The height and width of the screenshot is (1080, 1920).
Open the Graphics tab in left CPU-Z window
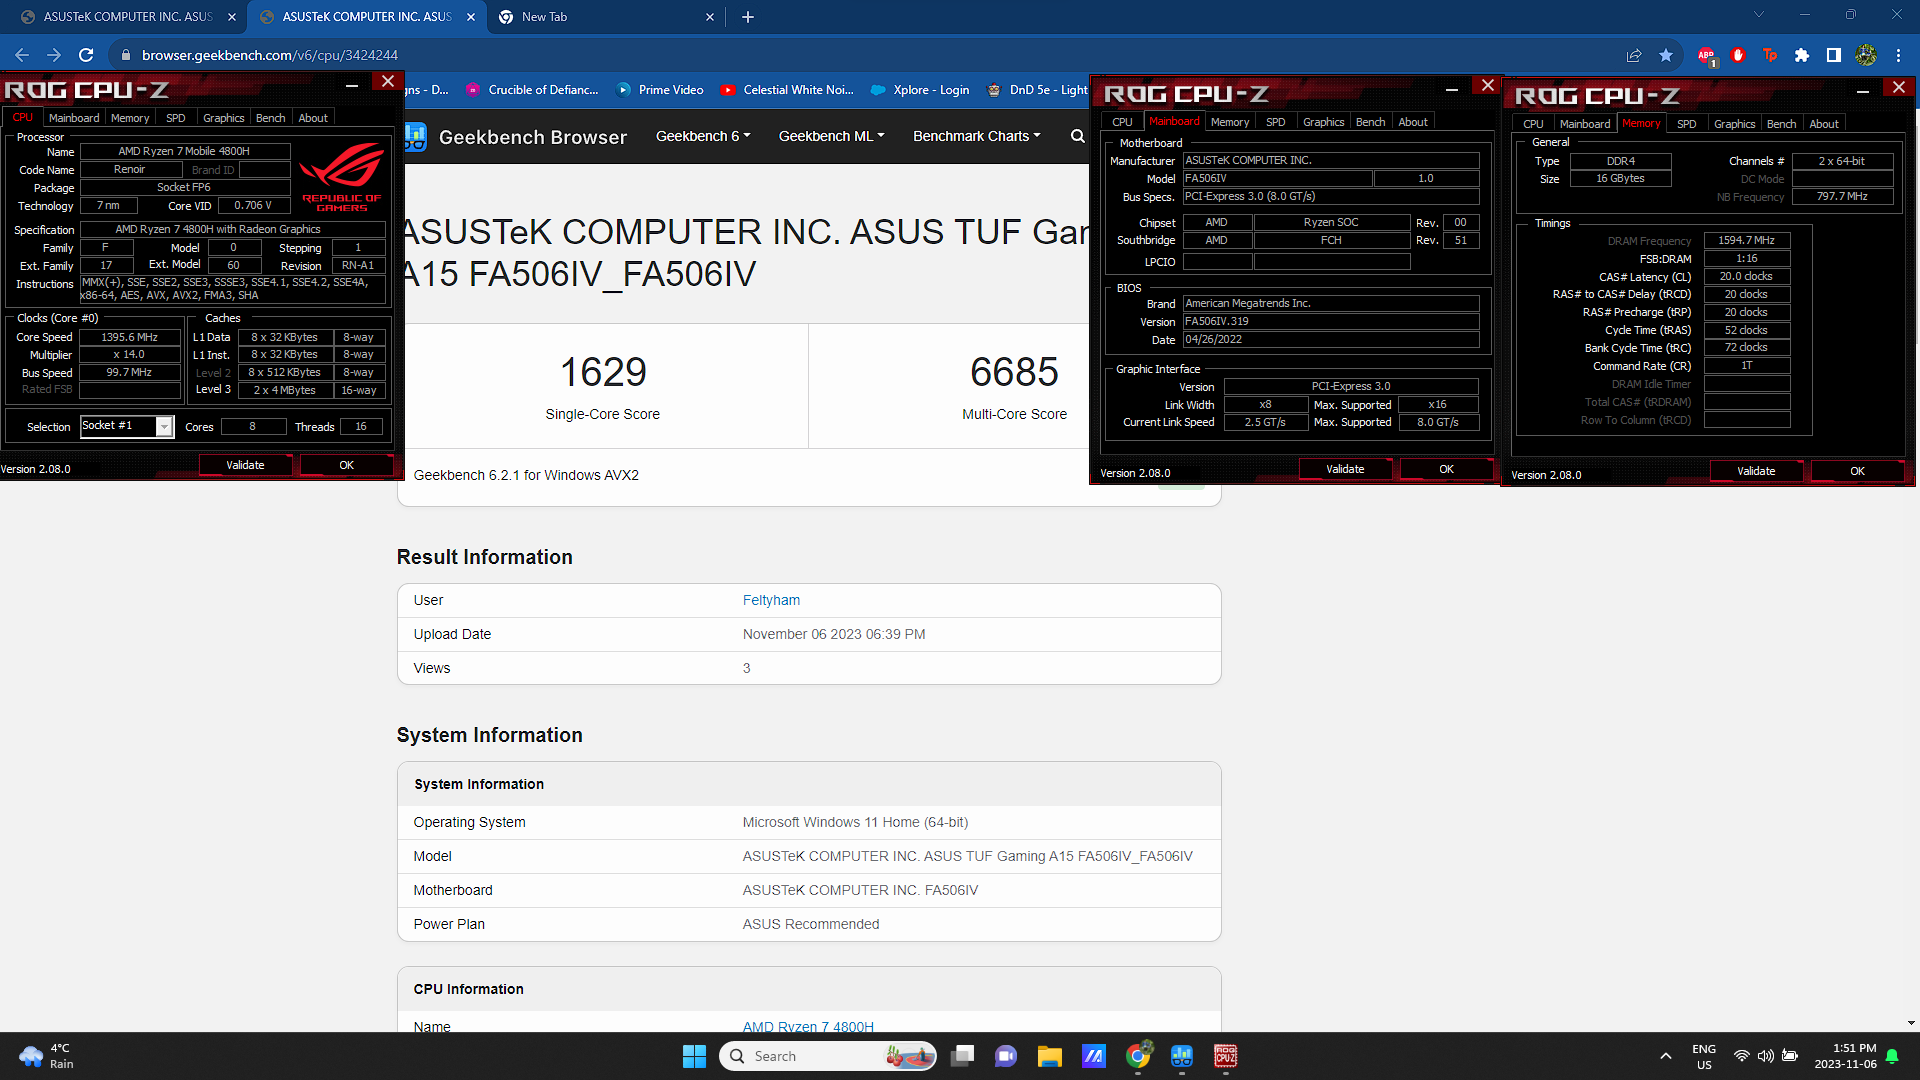(223, 118)
